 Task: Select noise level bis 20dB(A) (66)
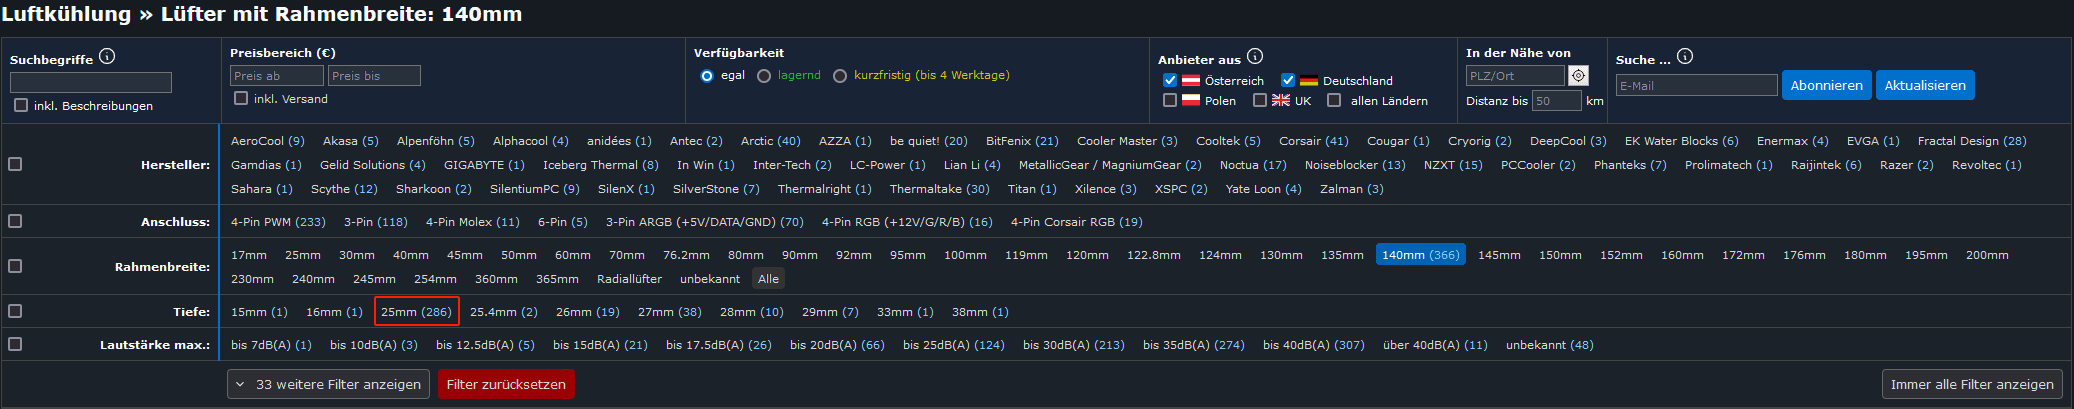click(x=837, y=345)
